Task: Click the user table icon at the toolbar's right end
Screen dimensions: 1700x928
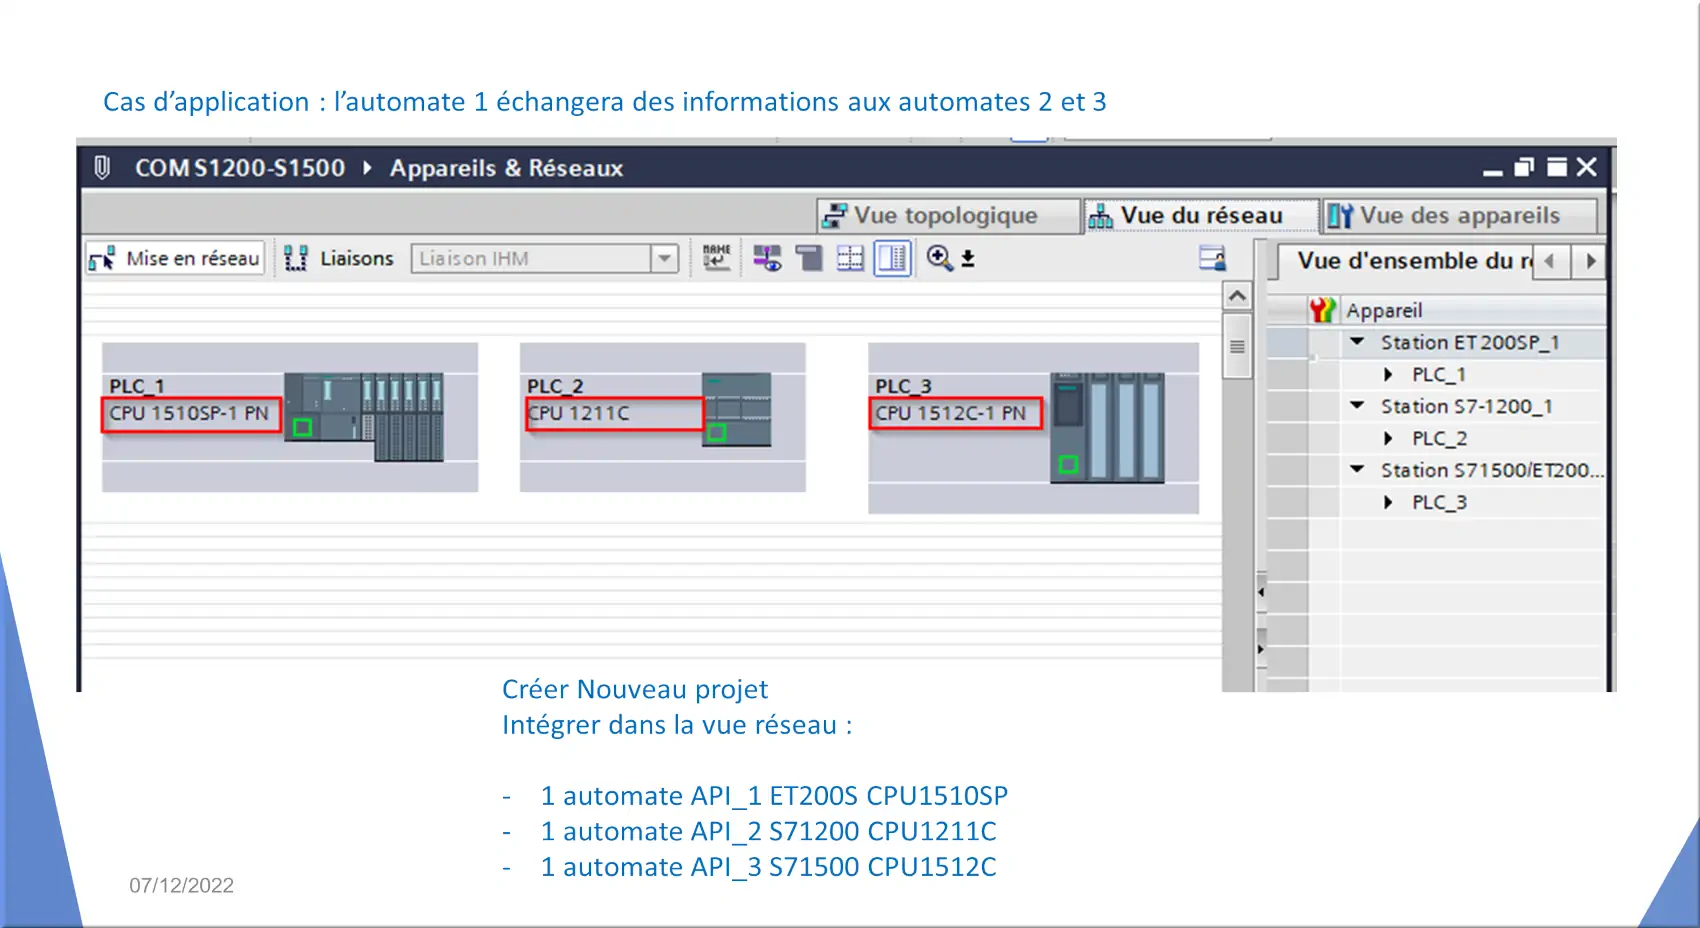Action: click(1212, 258)
